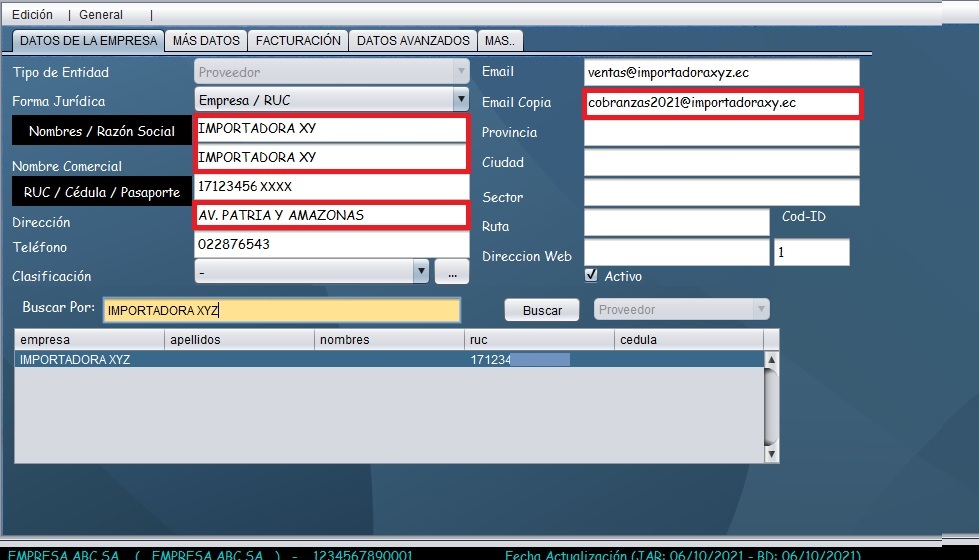
Task: Click the ruc column header
Action: pos(538,340)
